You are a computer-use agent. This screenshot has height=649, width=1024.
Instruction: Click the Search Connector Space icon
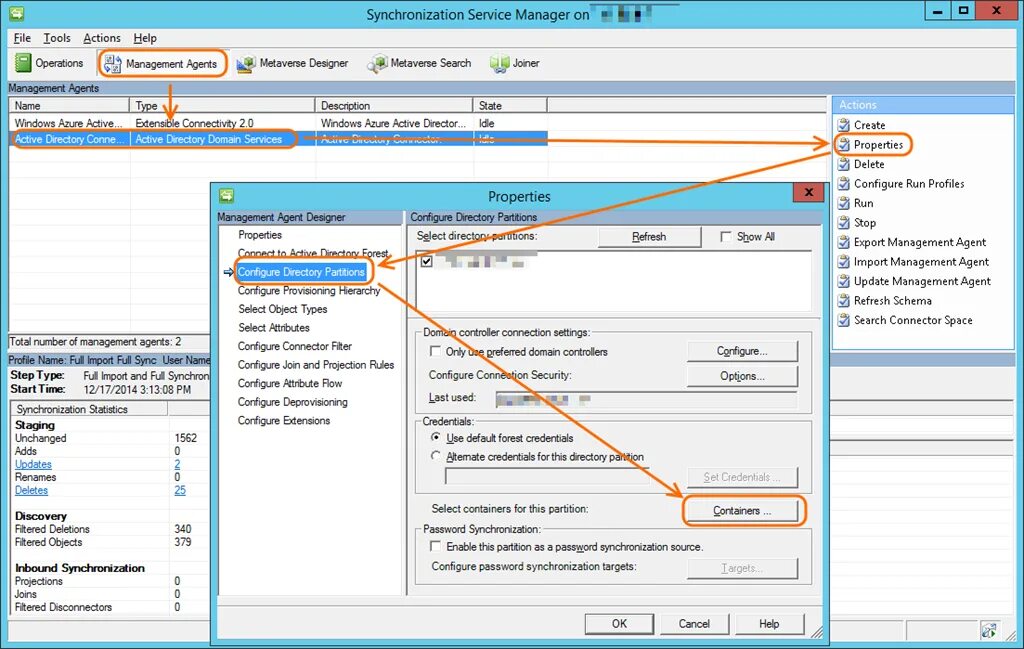844,320
